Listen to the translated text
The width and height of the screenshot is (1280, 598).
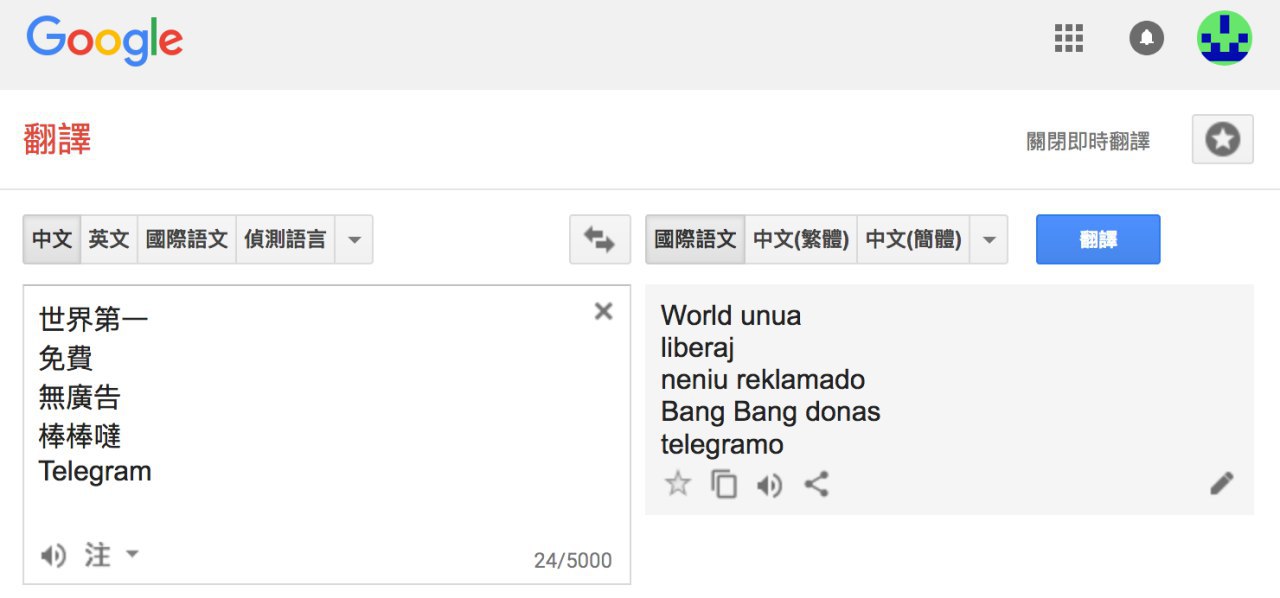coord(769,486)
